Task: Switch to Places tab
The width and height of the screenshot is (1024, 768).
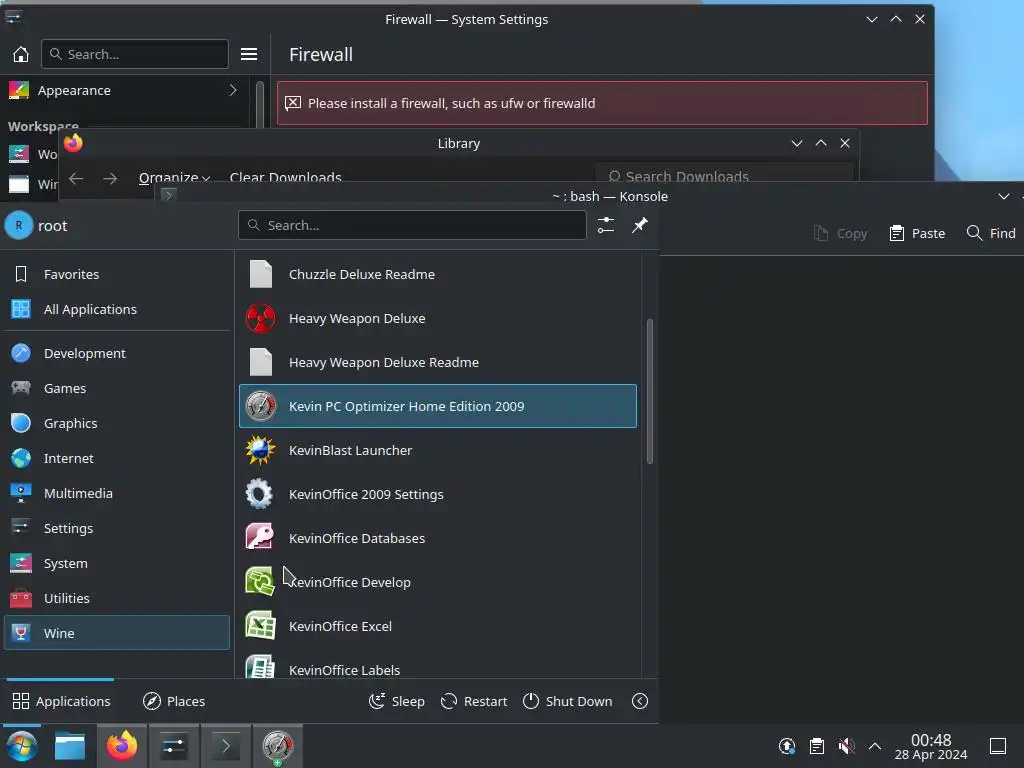Action: pyautogui.click(x=174, y=701)
